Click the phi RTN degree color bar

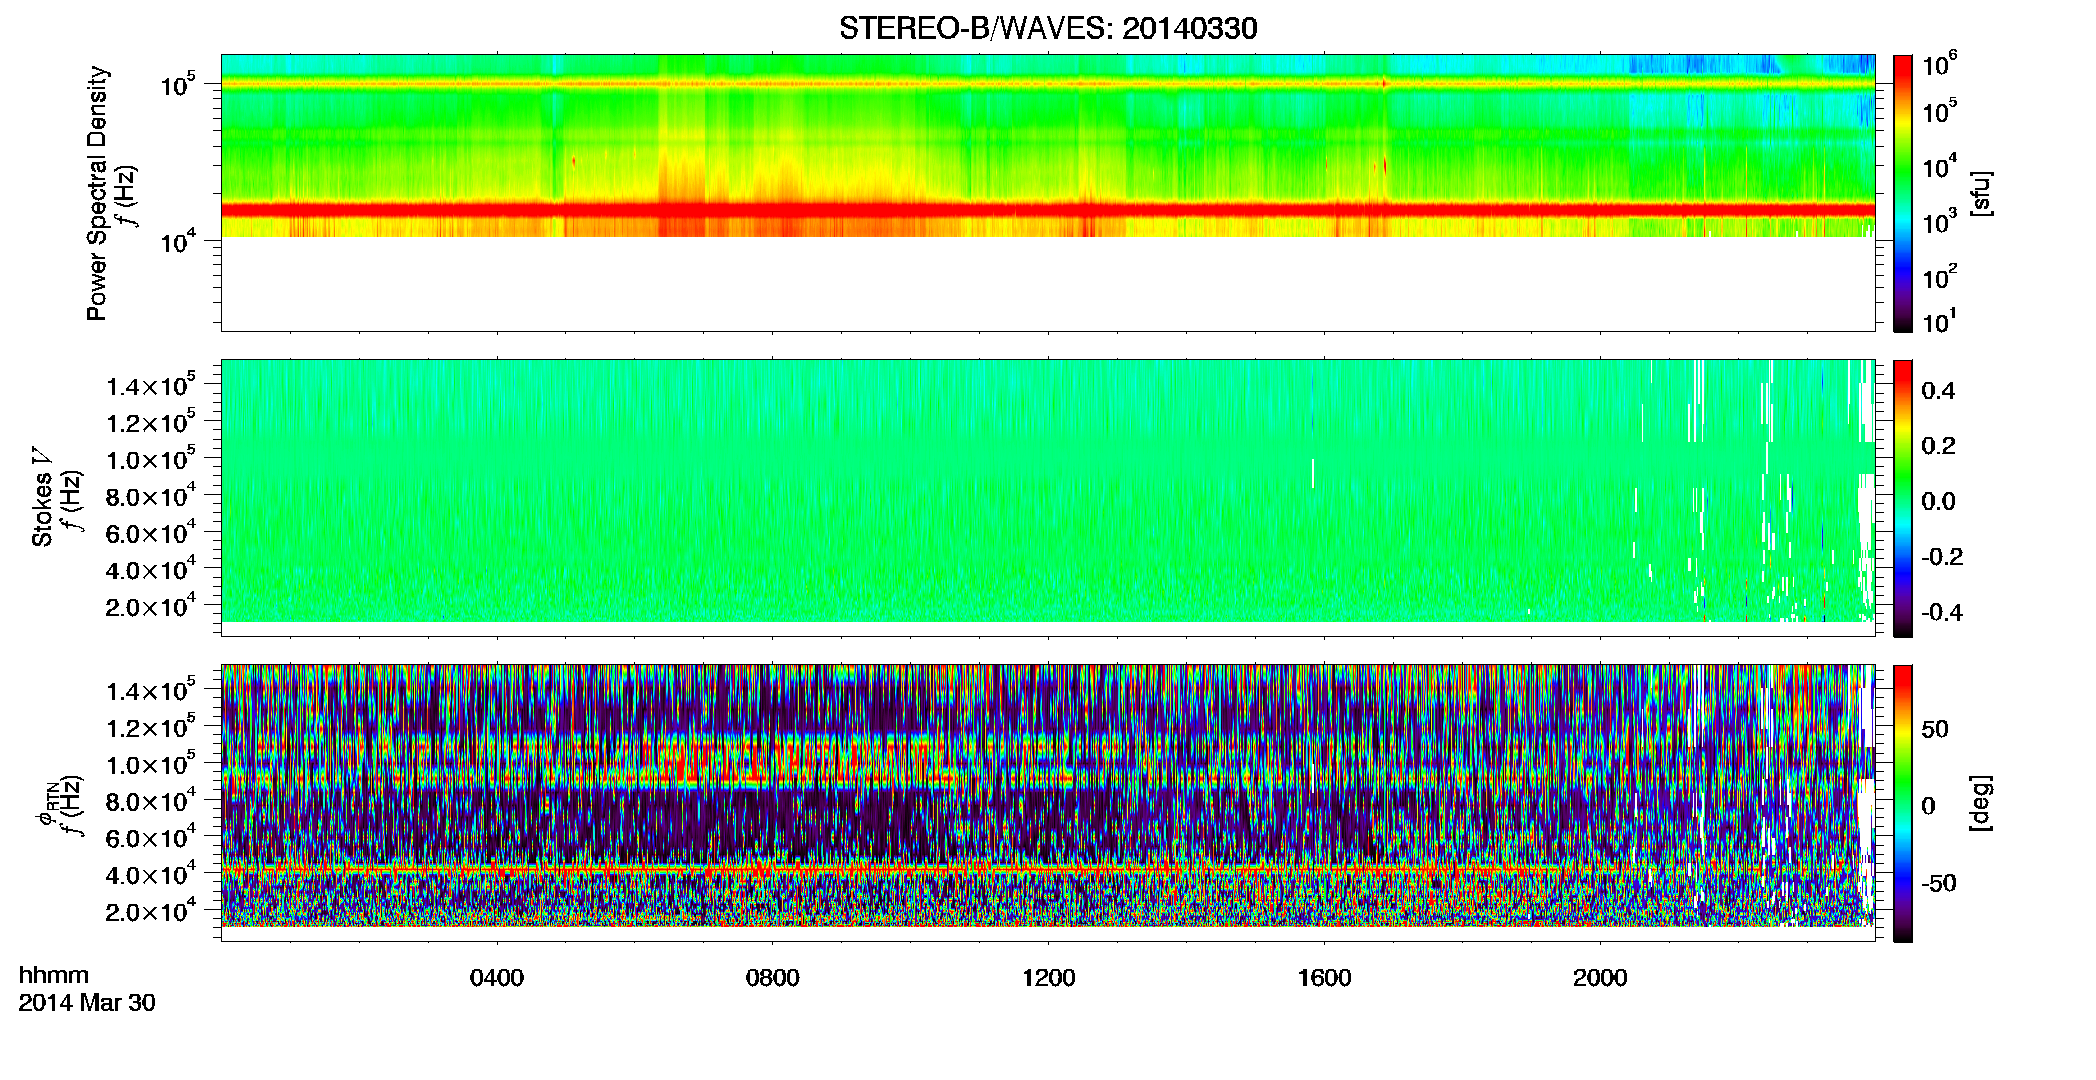1903,803
